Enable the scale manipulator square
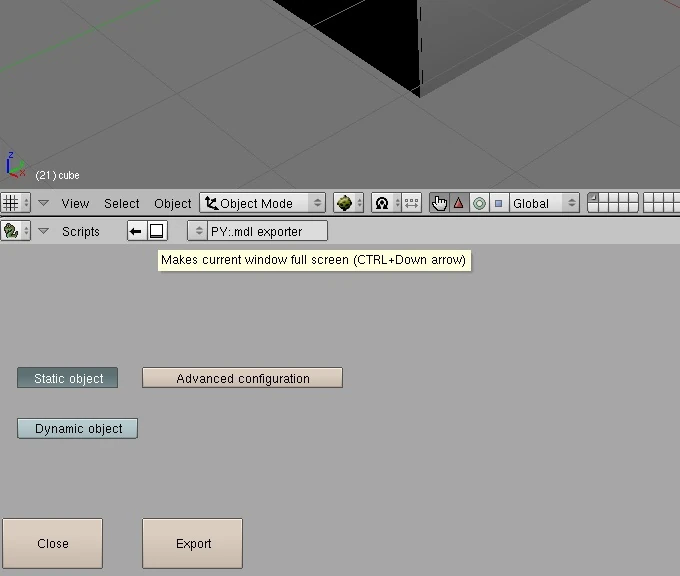The height and width of the screenshot is (576, 680). [499, 203]
